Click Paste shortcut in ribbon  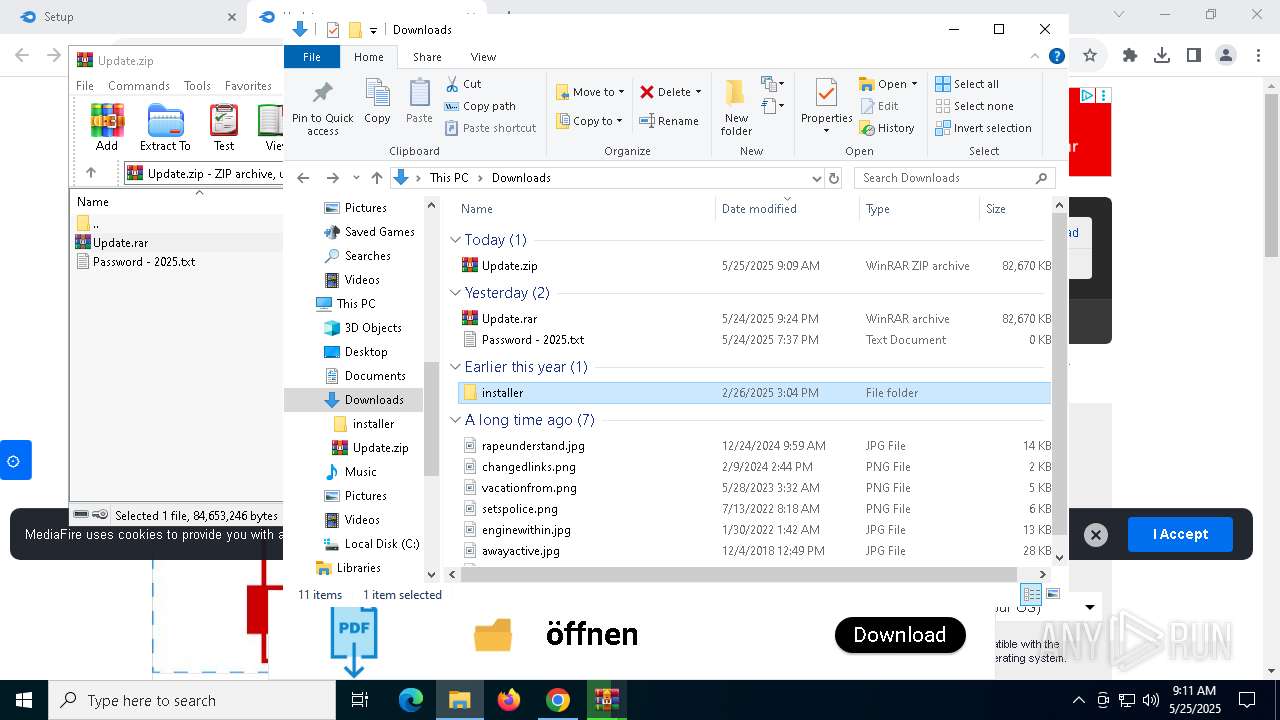coord(490,128)
